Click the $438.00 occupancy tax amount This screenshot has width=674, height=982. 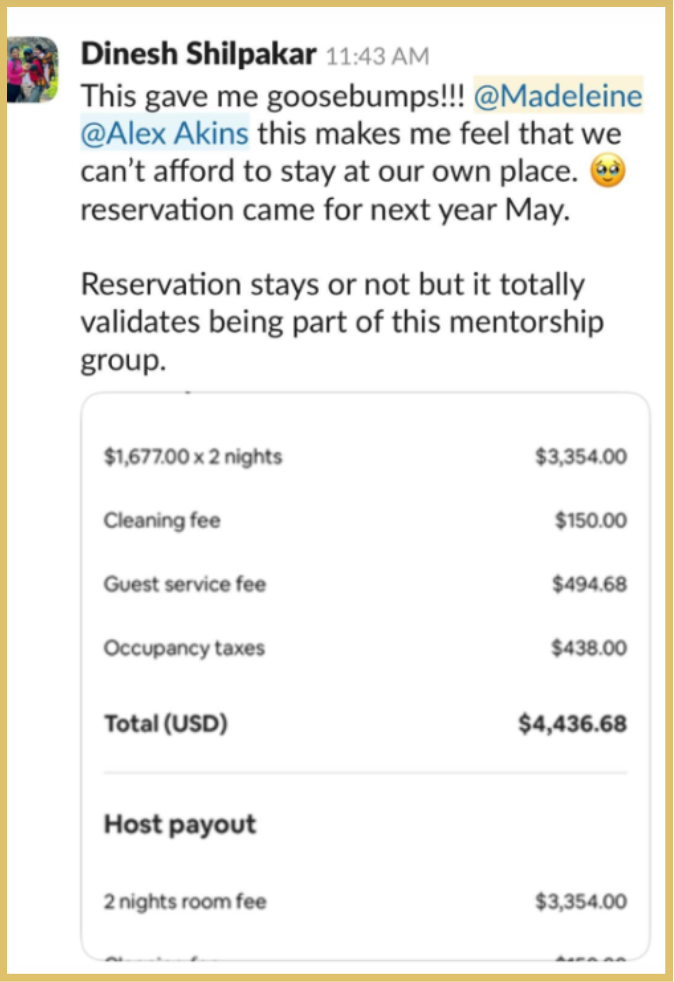[590, 648]
